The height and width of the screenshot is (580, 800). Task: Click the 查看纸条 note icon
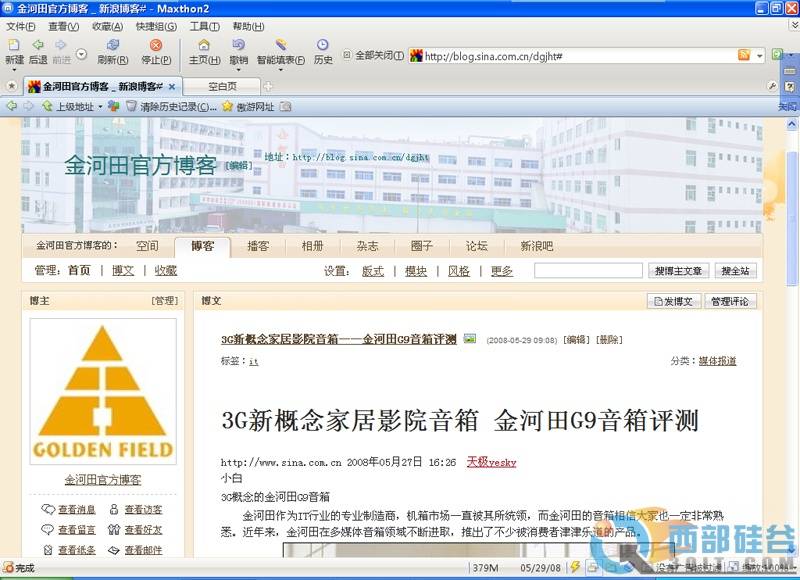47,550
